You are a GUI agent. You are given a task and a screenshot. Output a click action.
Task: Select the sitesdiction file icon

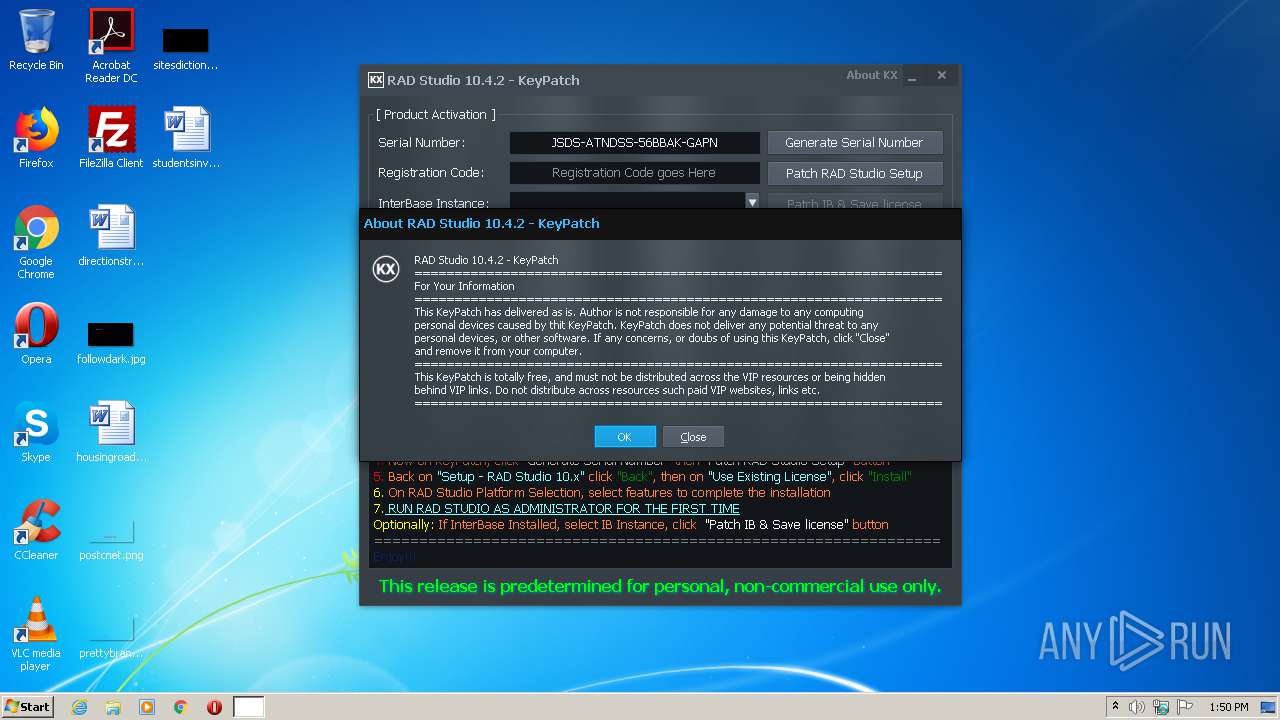point(186,48)
